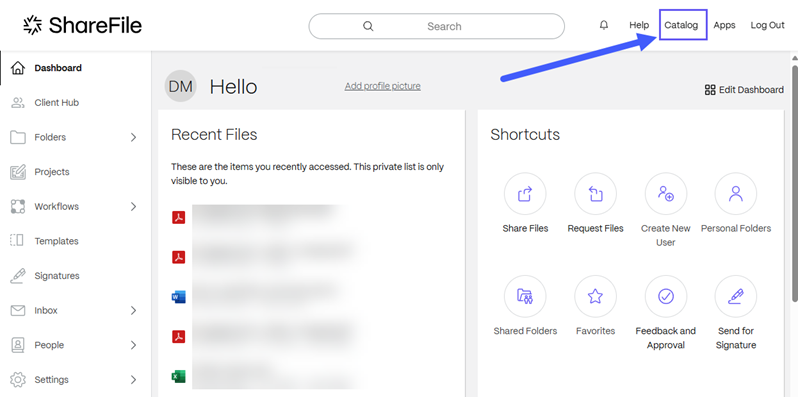Click inside the Search field

[437, 26]
